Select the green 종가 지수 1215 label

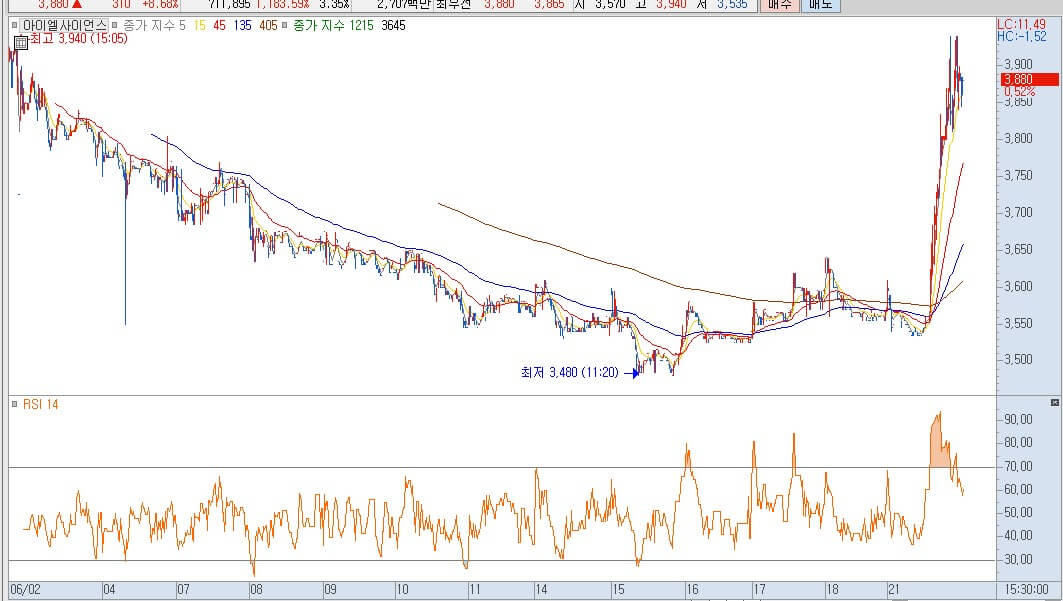(333, 25)
